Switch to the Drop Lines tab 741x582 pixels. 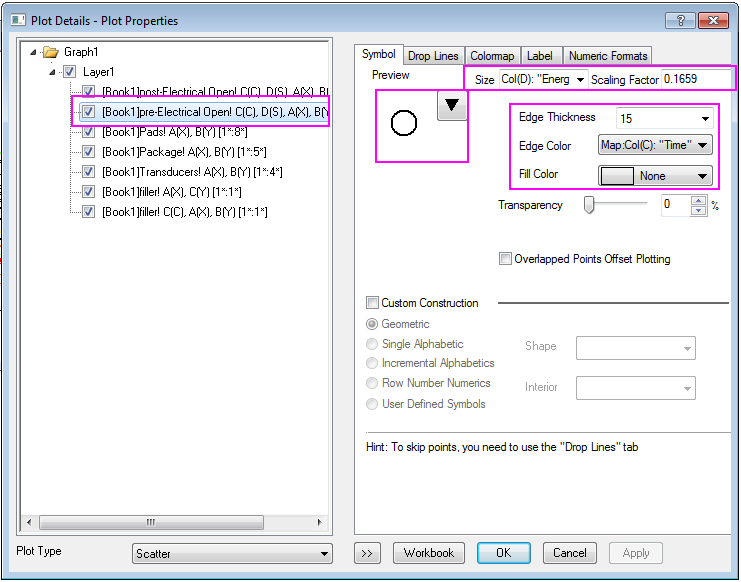[x=433, y=56]
